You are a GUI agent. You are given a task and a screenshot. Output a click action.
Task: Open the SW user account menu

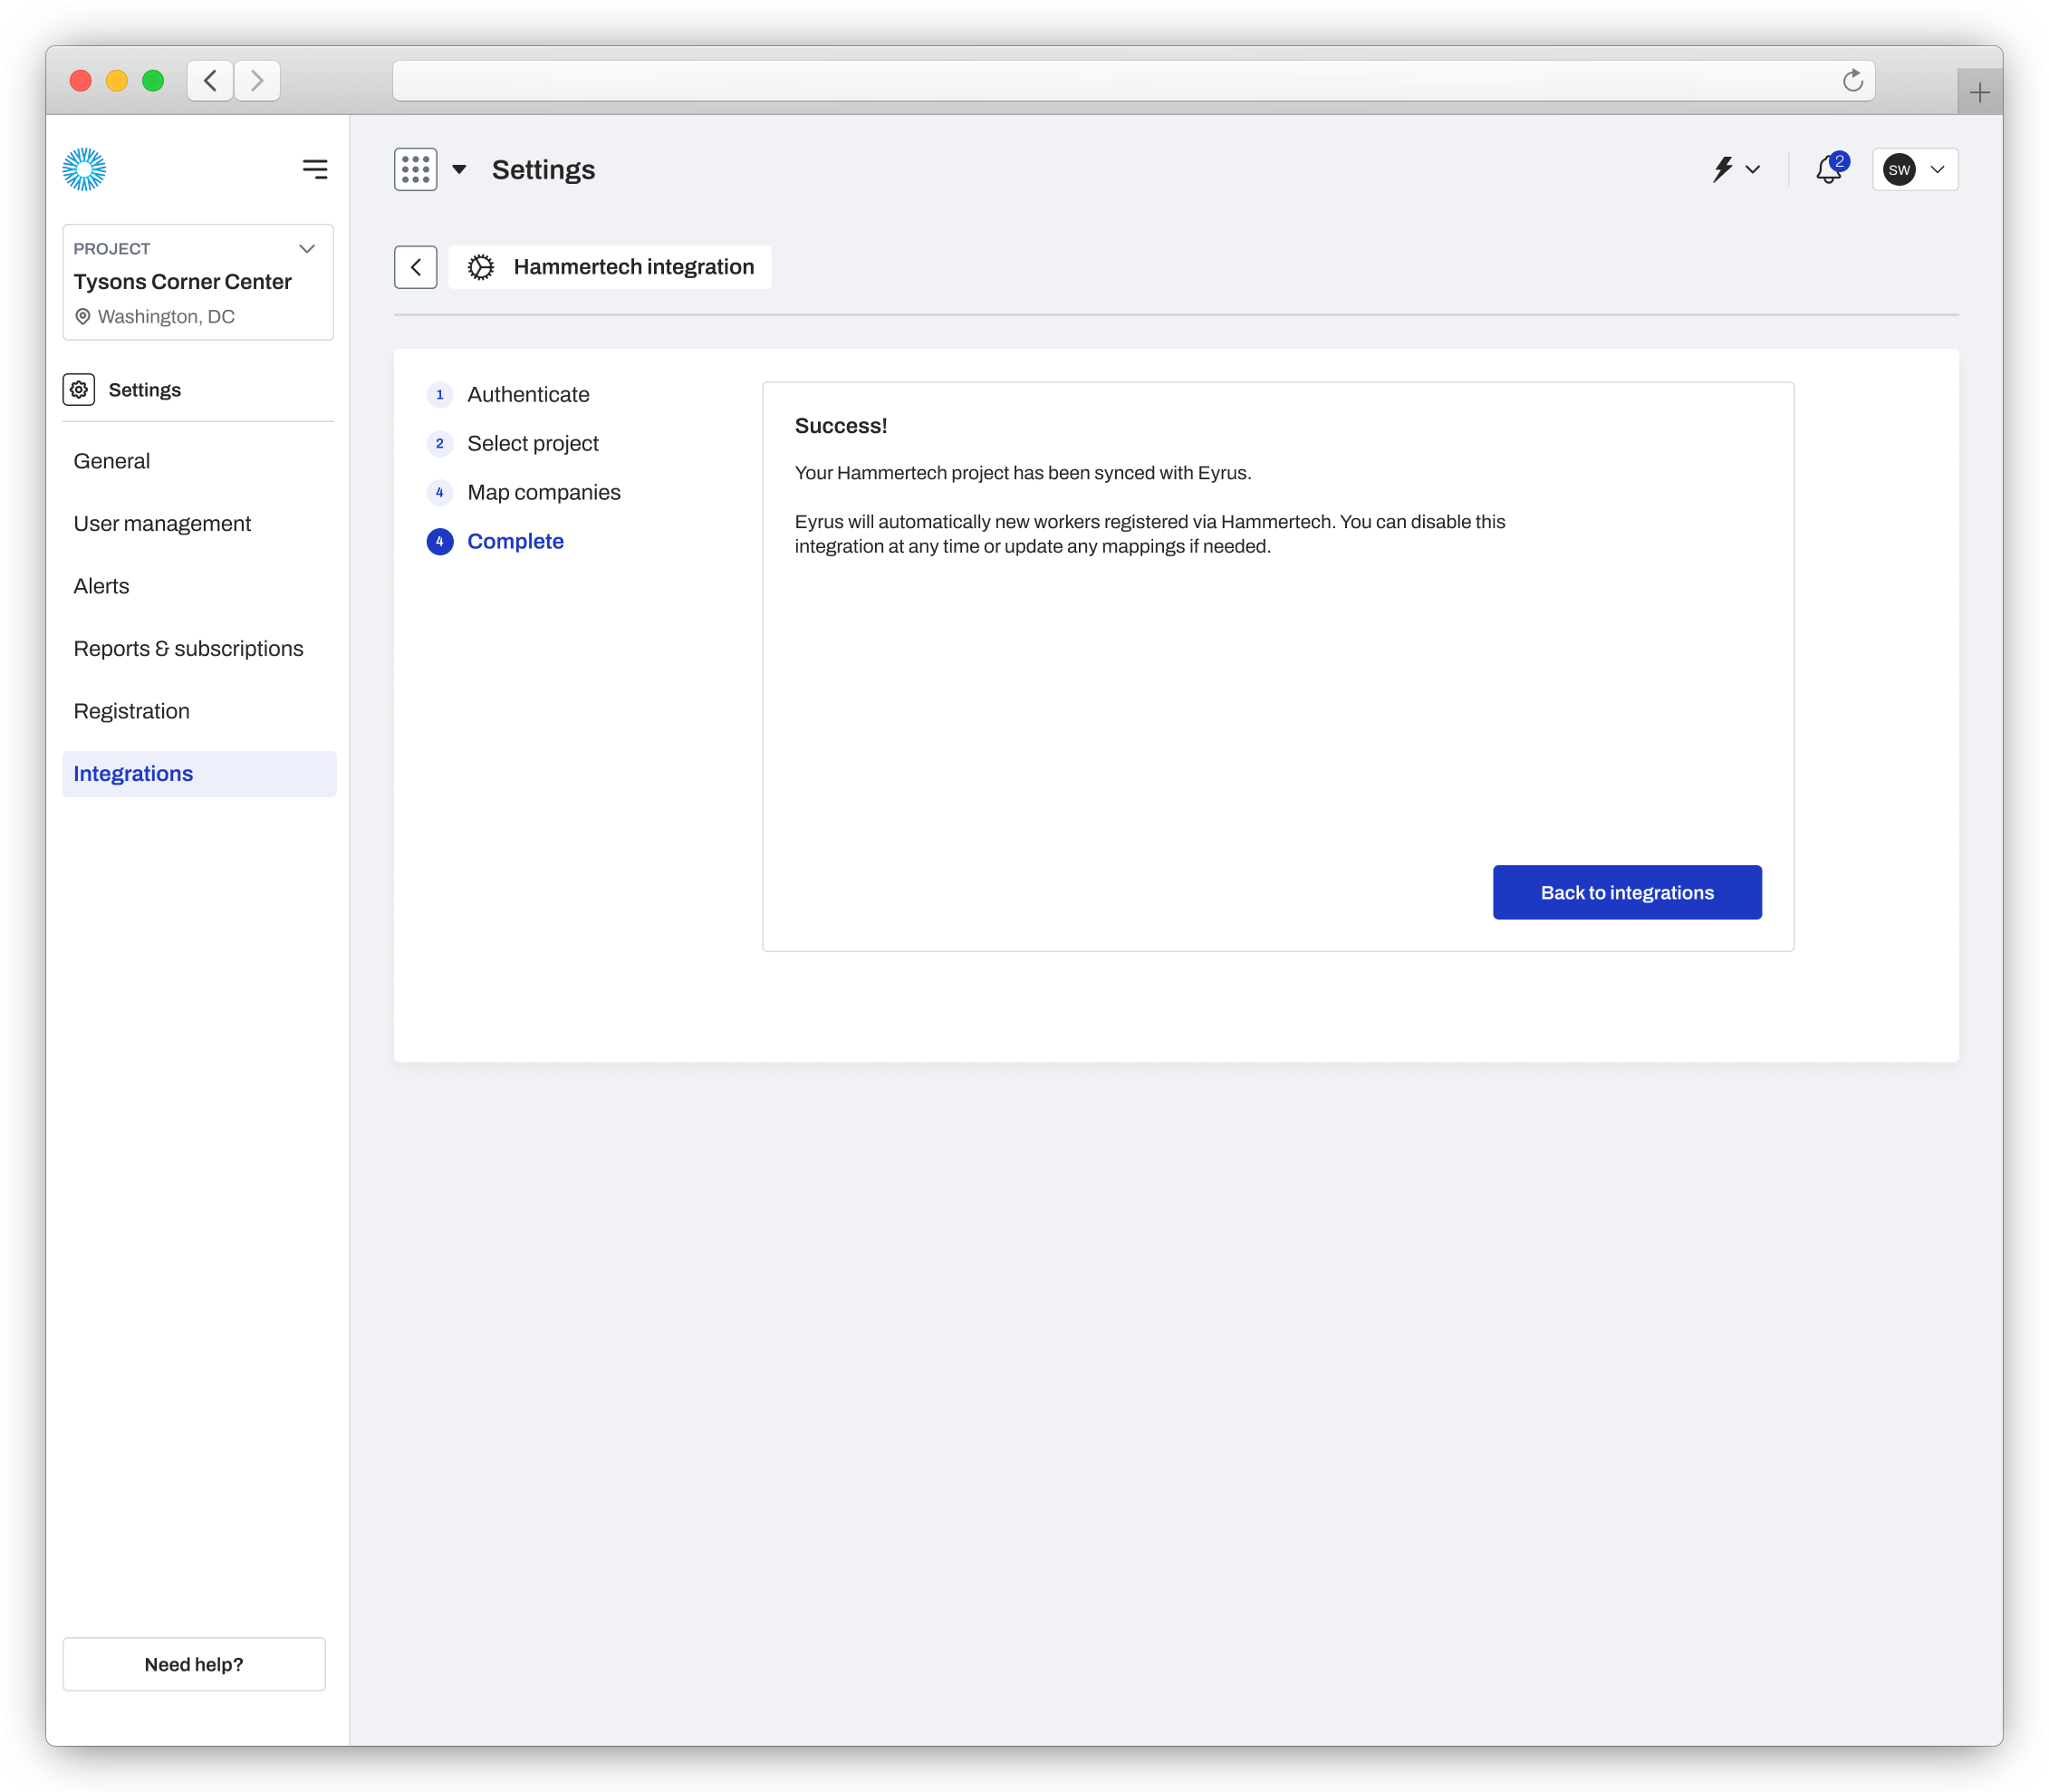[1915, 169]
